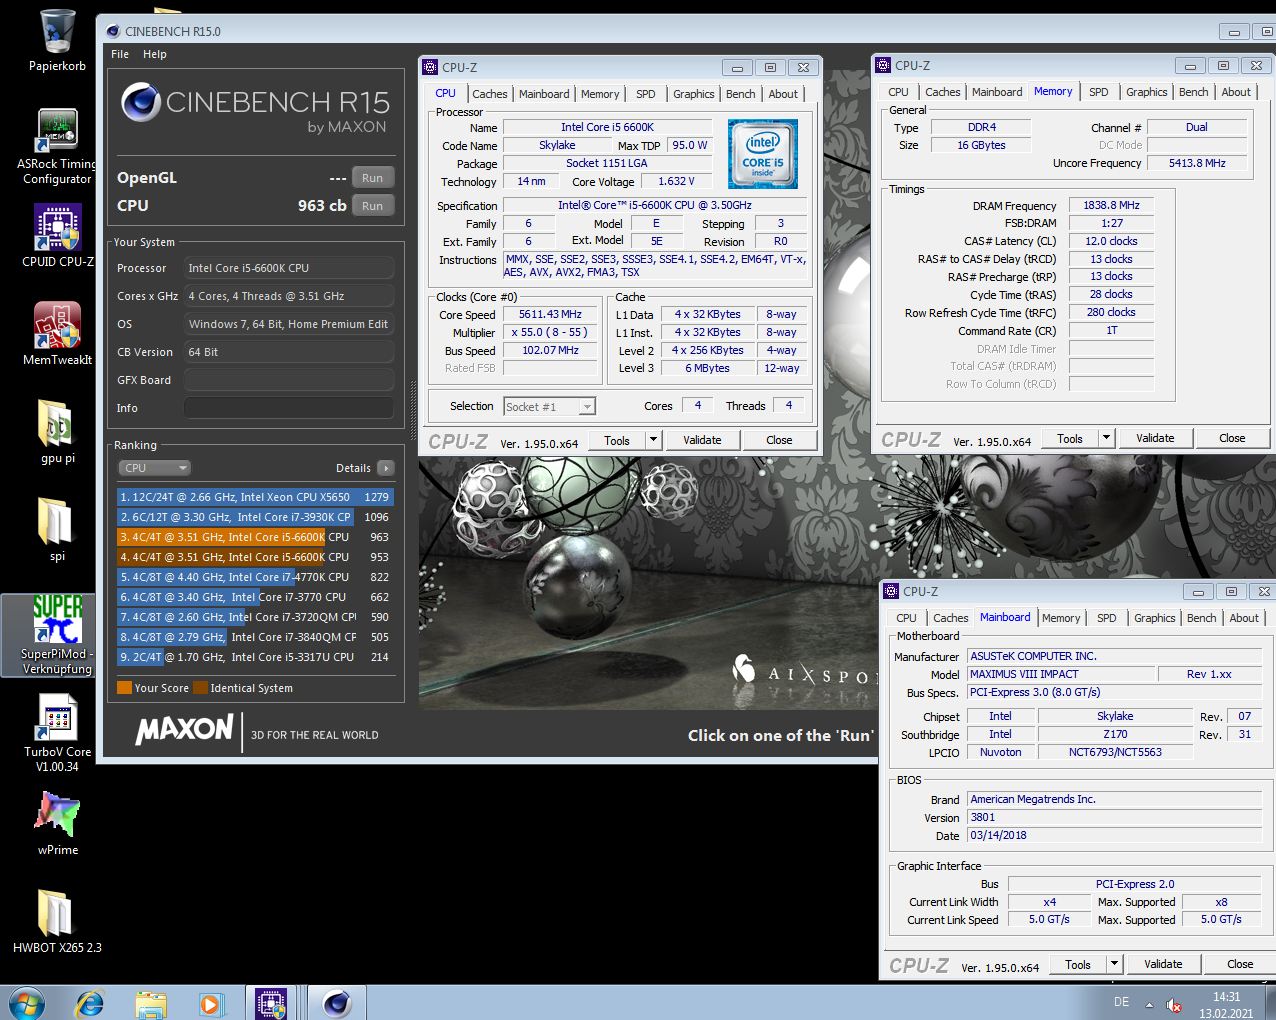Click the MAXON logo in Cinebench
Viewport: 1276px width, 1020px height.
[185, 730]
